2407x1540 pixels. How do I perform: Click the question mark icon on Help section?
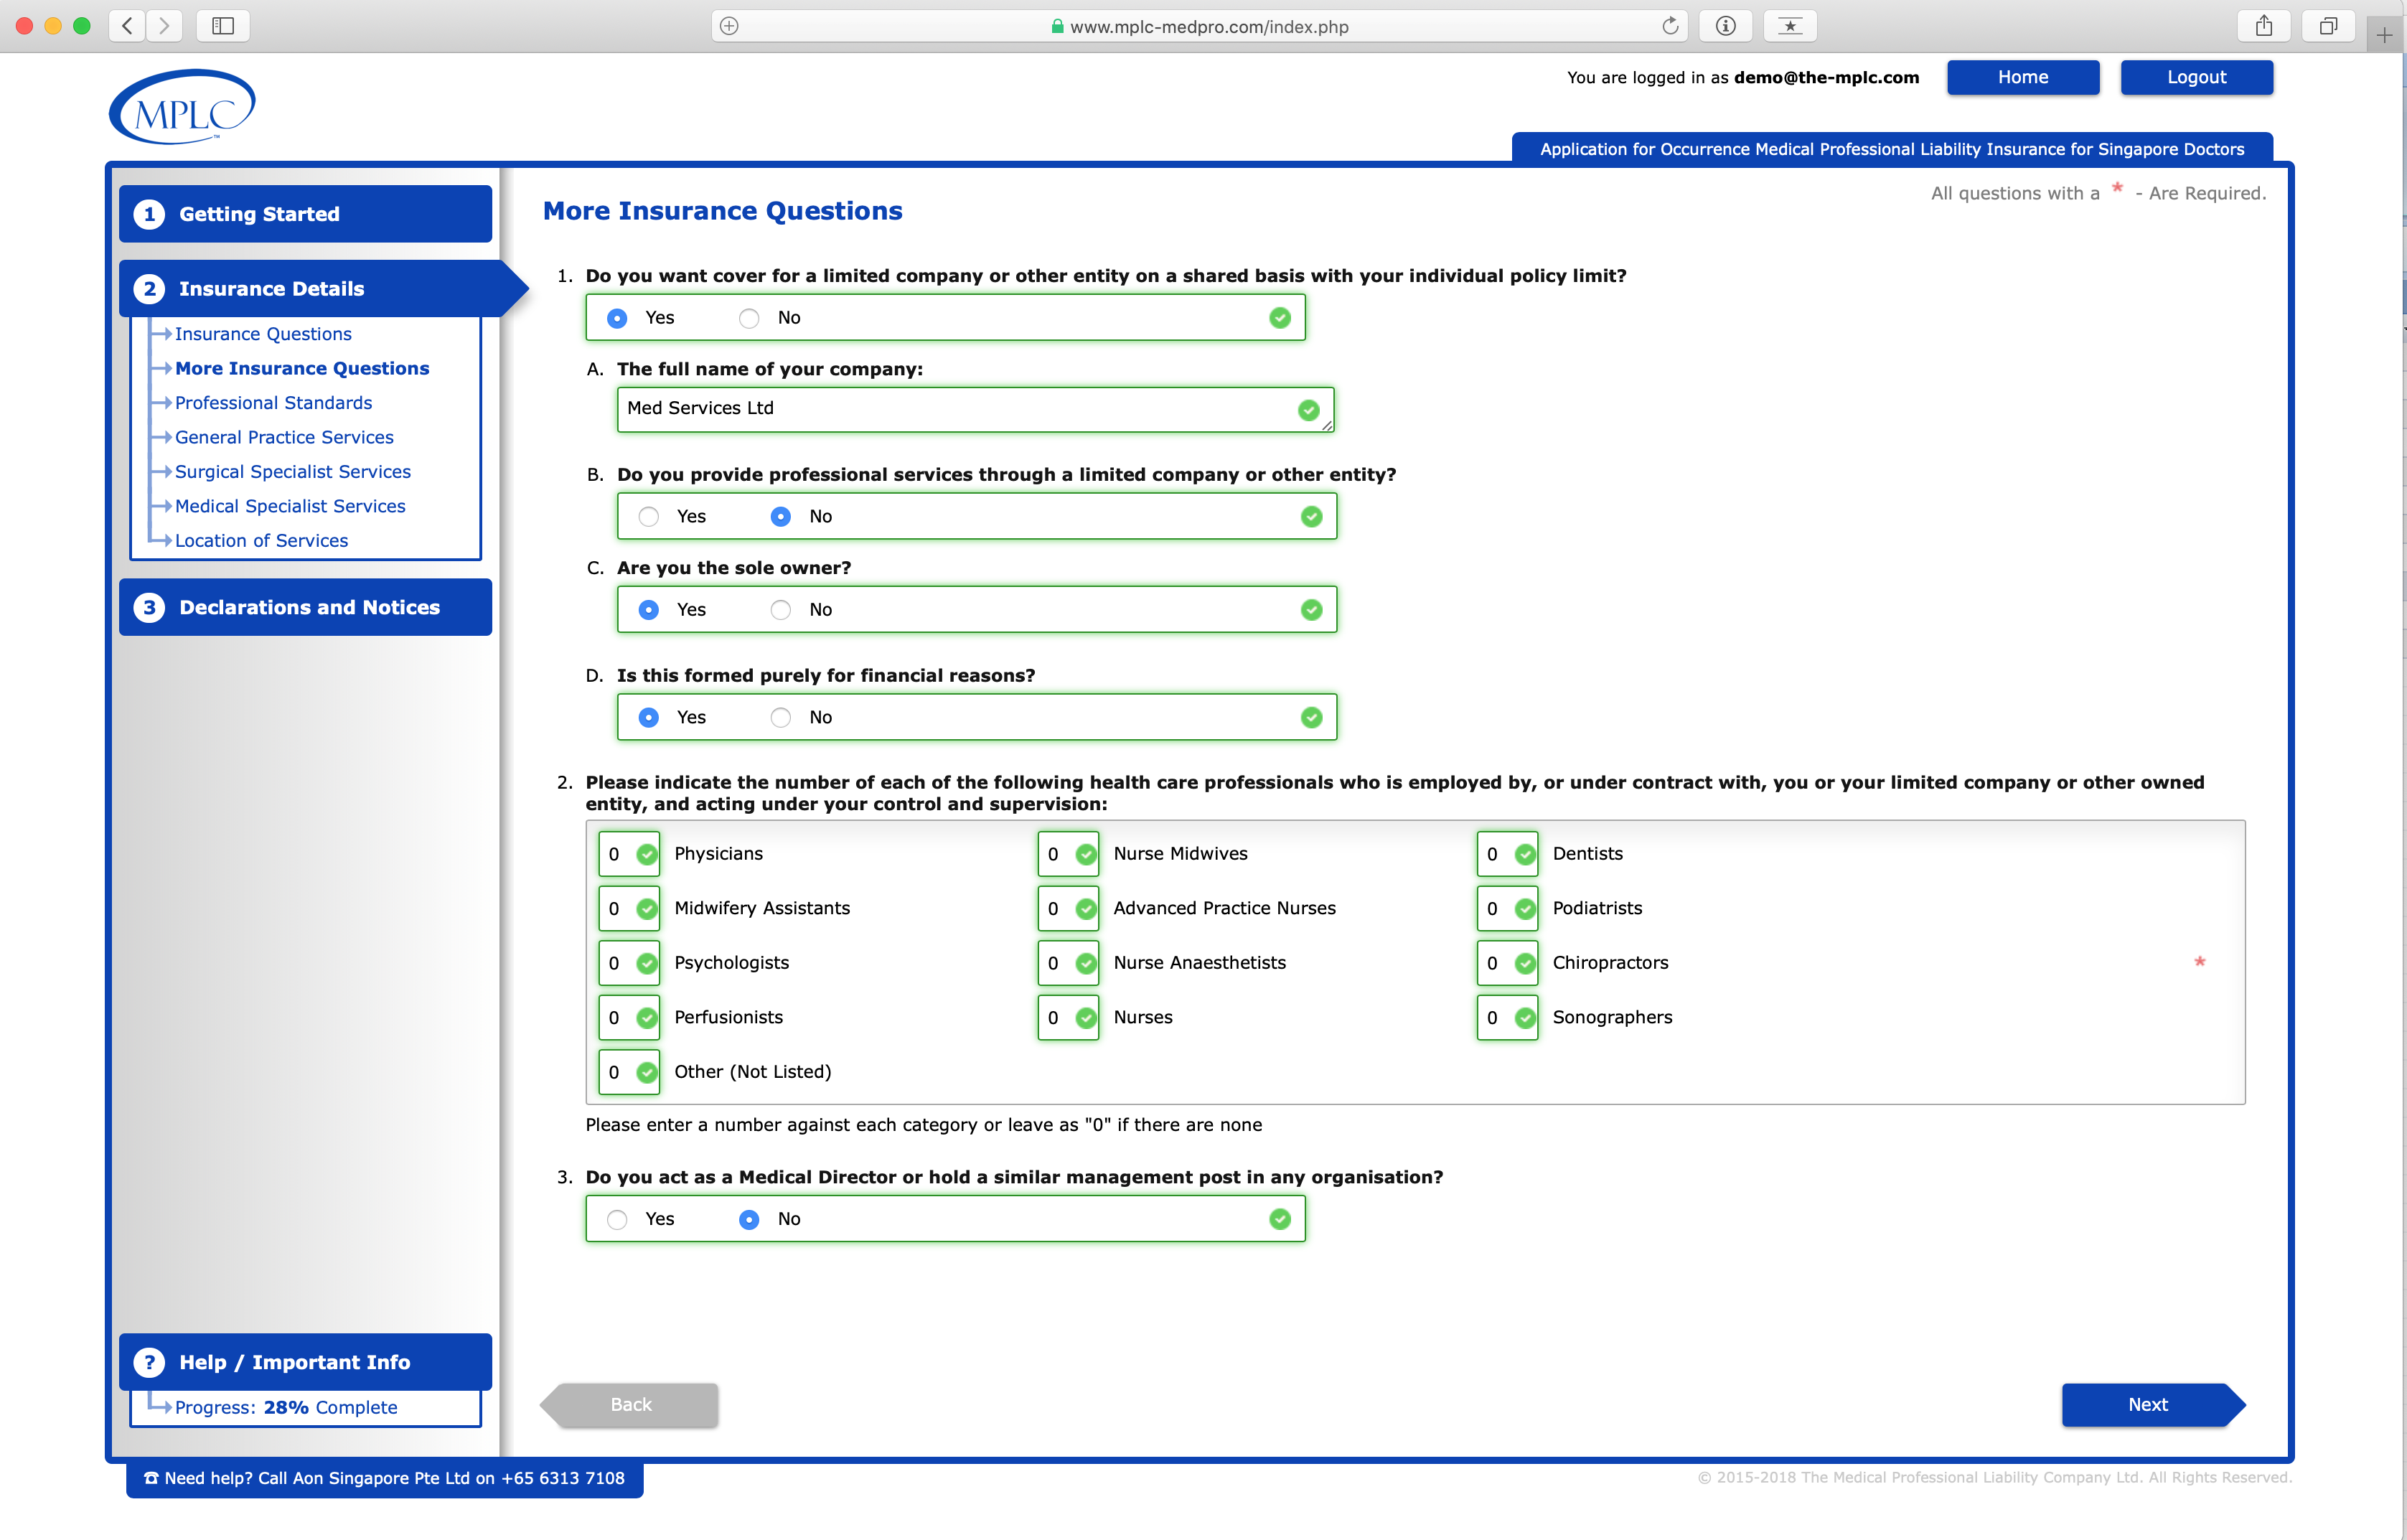[150, 1361]
